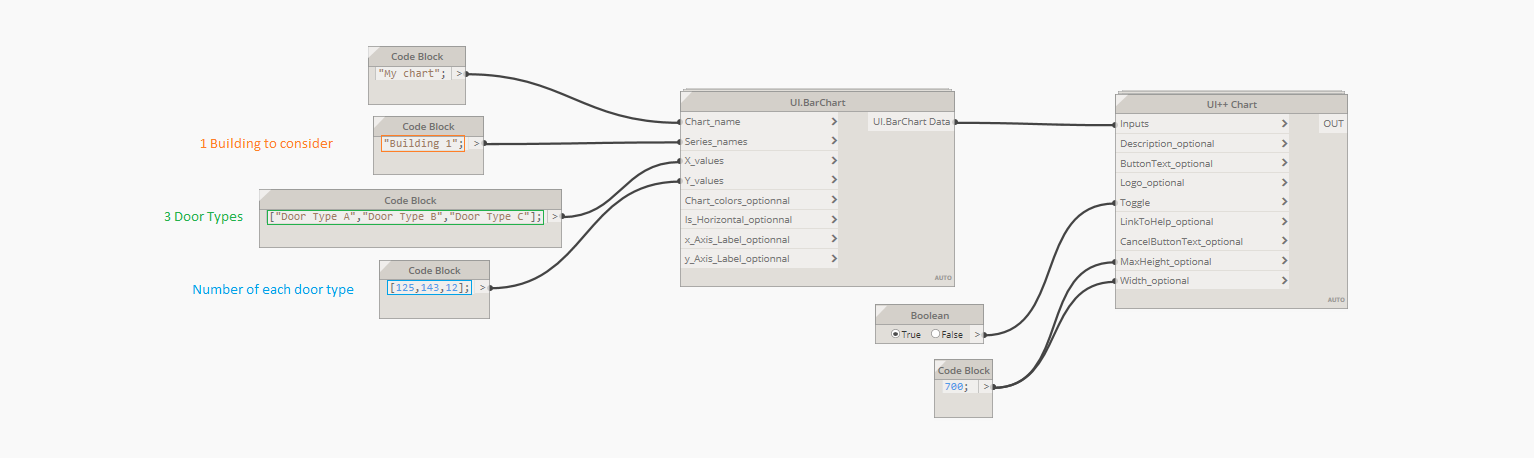
Task: Click the Chart_name input port arrow
Action: tap(834, 122)
